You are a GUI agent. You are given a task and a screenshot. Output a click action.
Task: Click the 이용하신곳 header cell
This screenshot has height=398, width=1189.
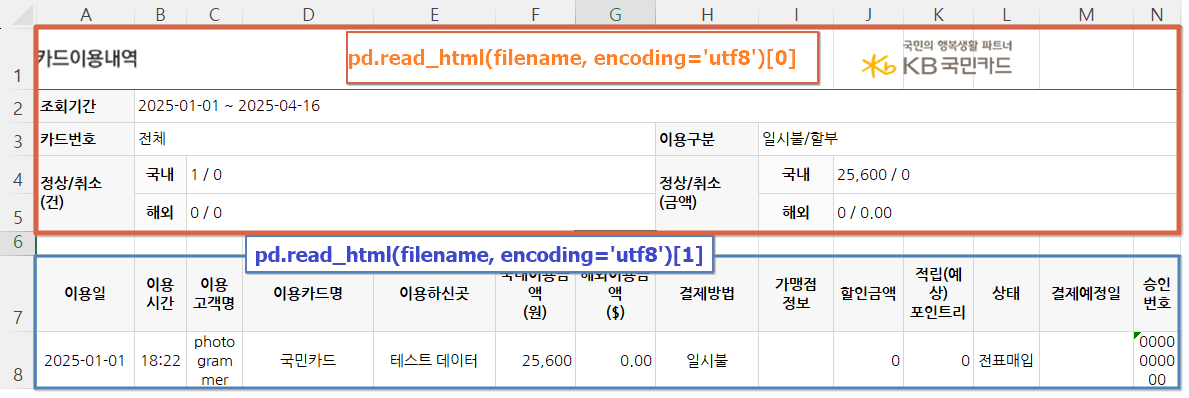click(x=434, y=294)
